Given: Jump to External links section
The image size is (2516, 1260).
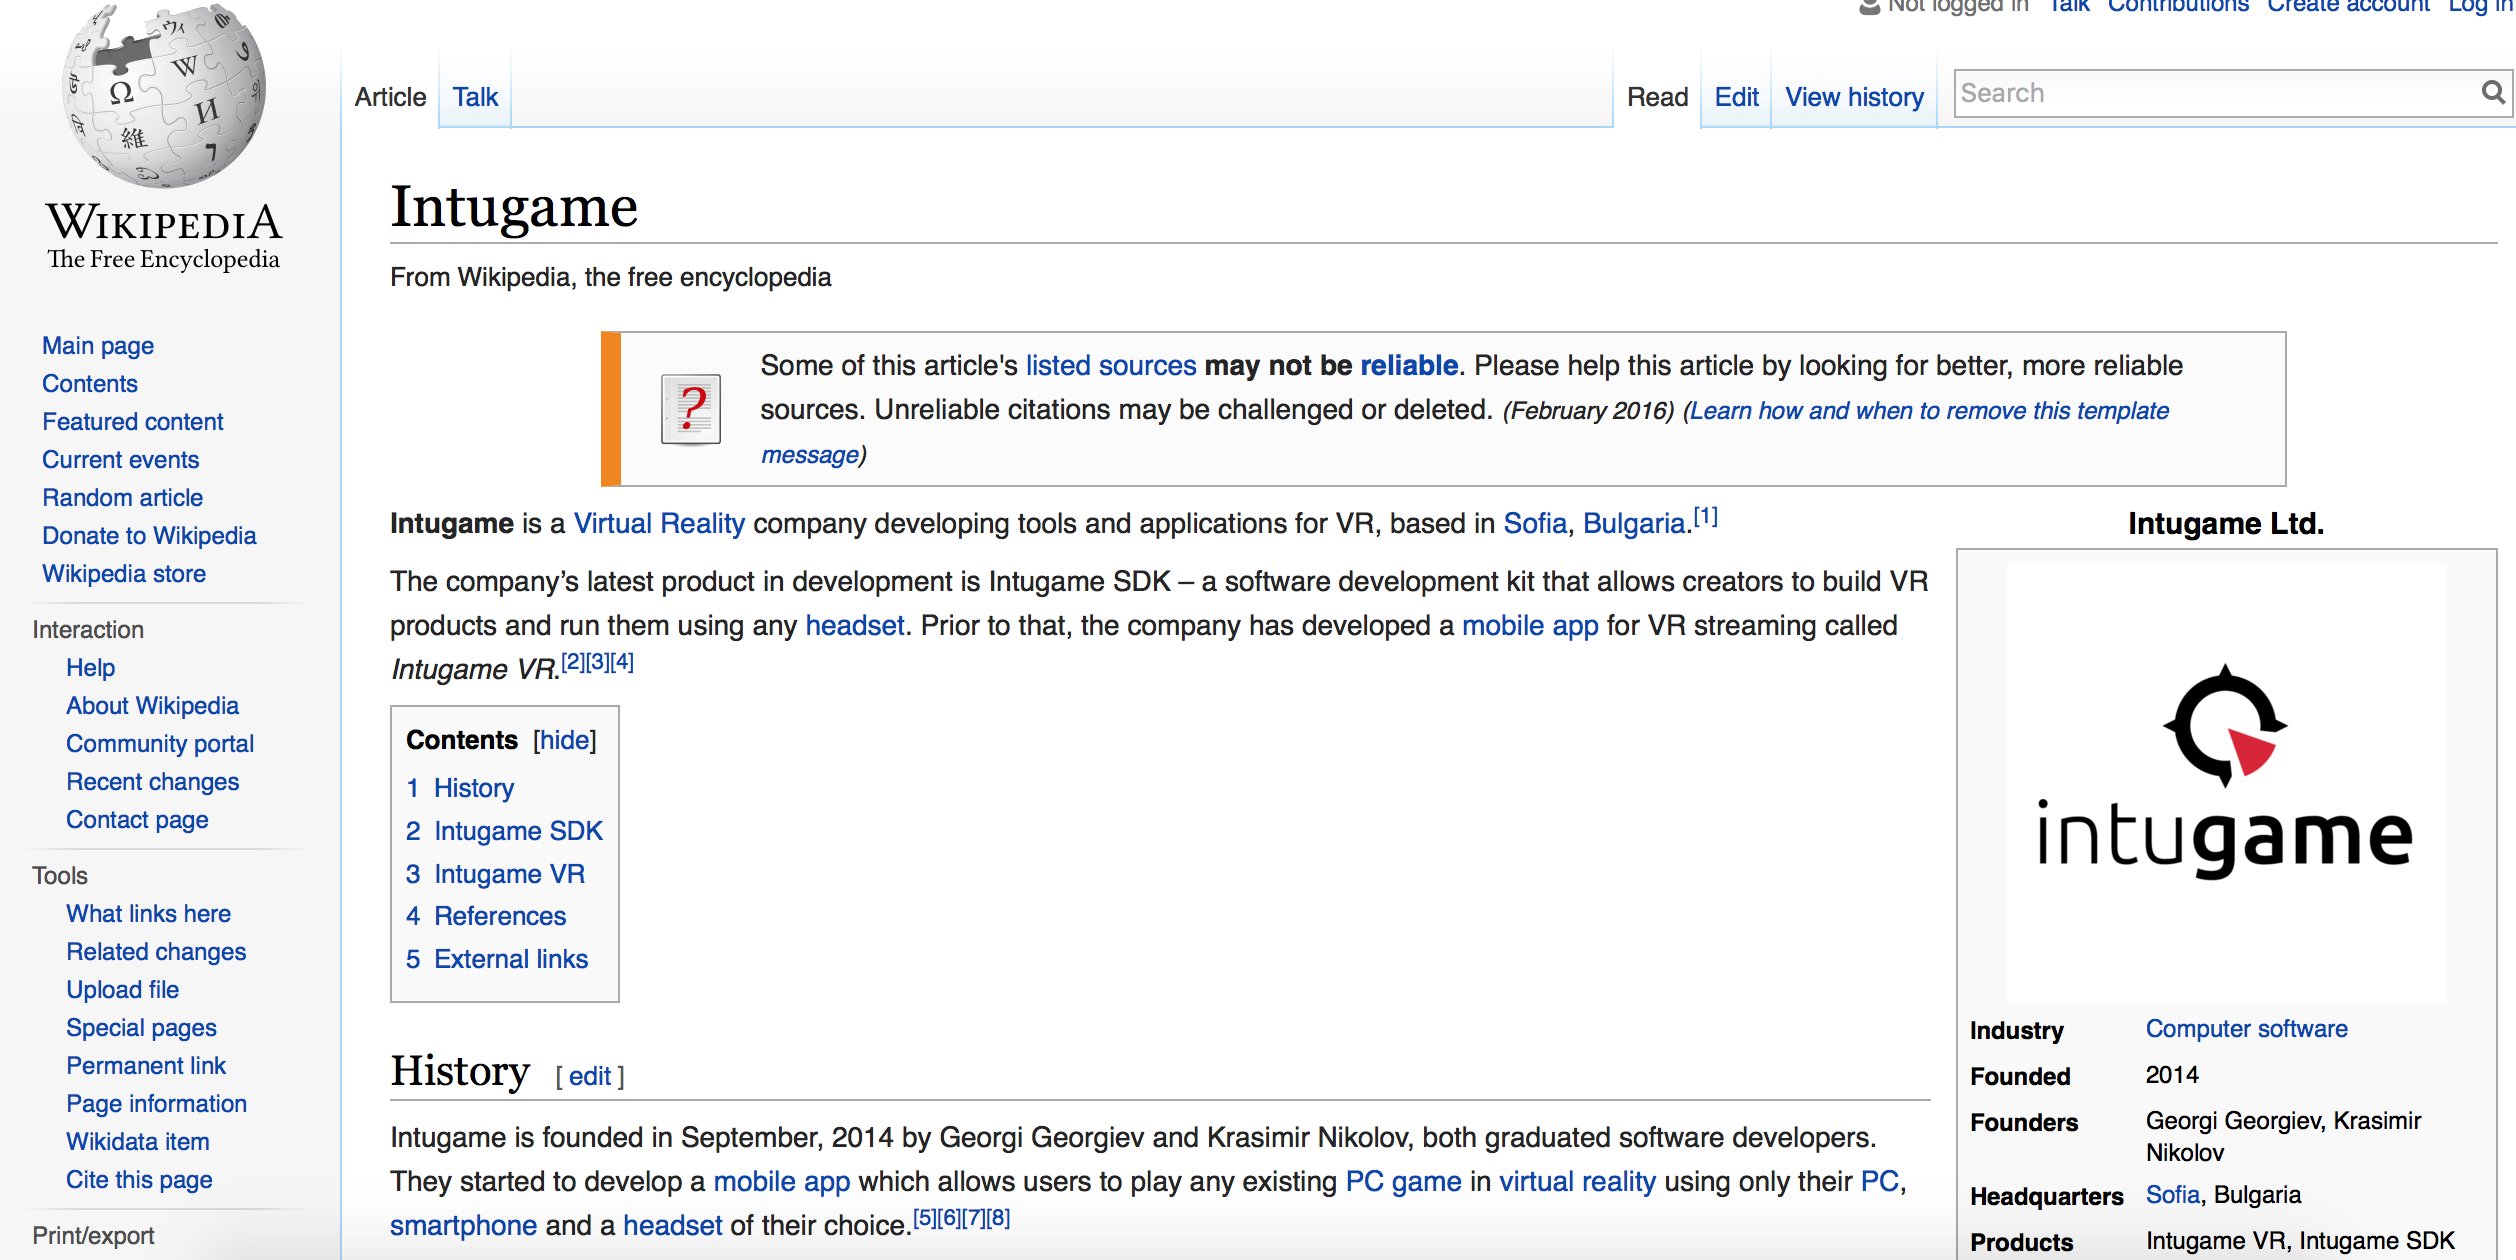Looking at the screenshot, I should (510, 959).
